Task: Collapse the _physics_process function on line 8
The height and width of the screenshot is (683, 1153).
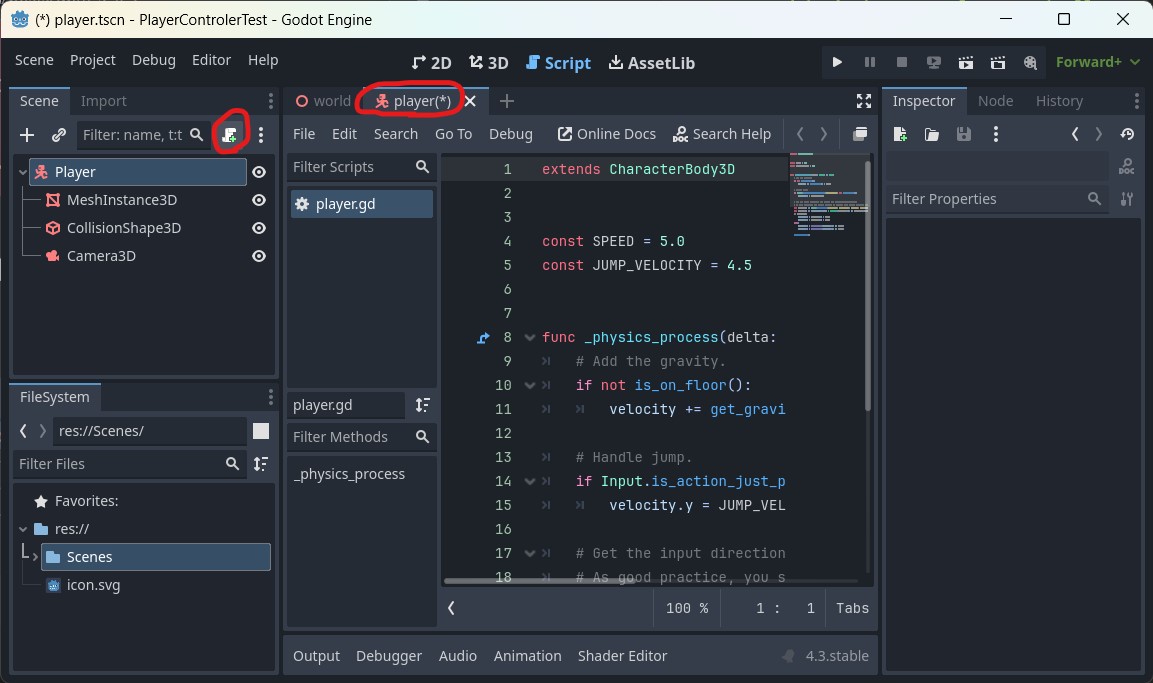Action: tap(529, 337)
